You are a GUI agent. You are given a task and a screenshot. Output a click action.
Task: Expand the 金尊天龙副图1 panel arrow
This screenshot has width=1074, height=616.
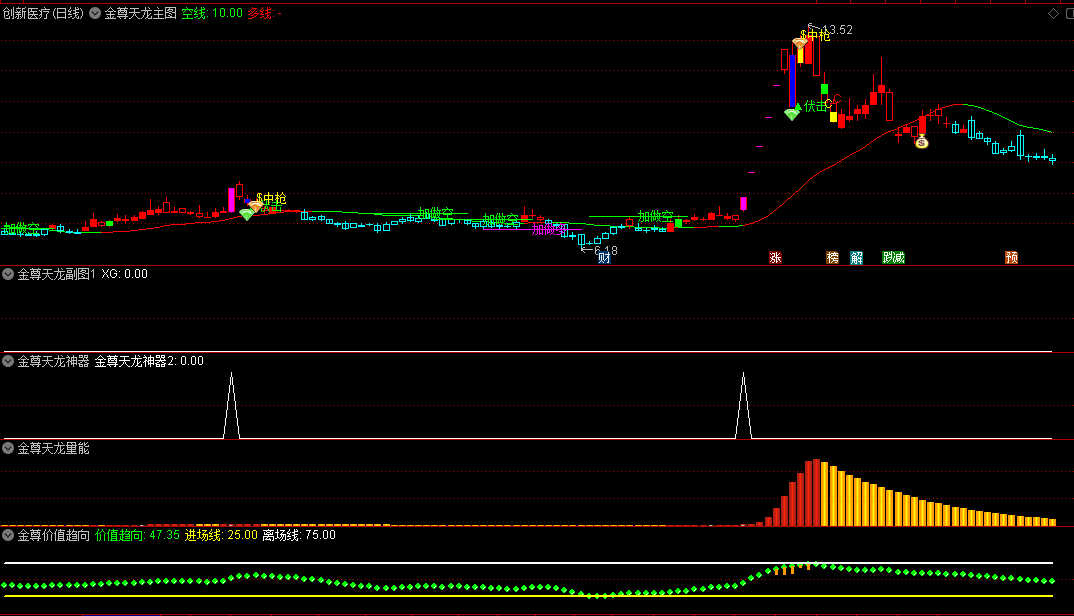point(8,274)
